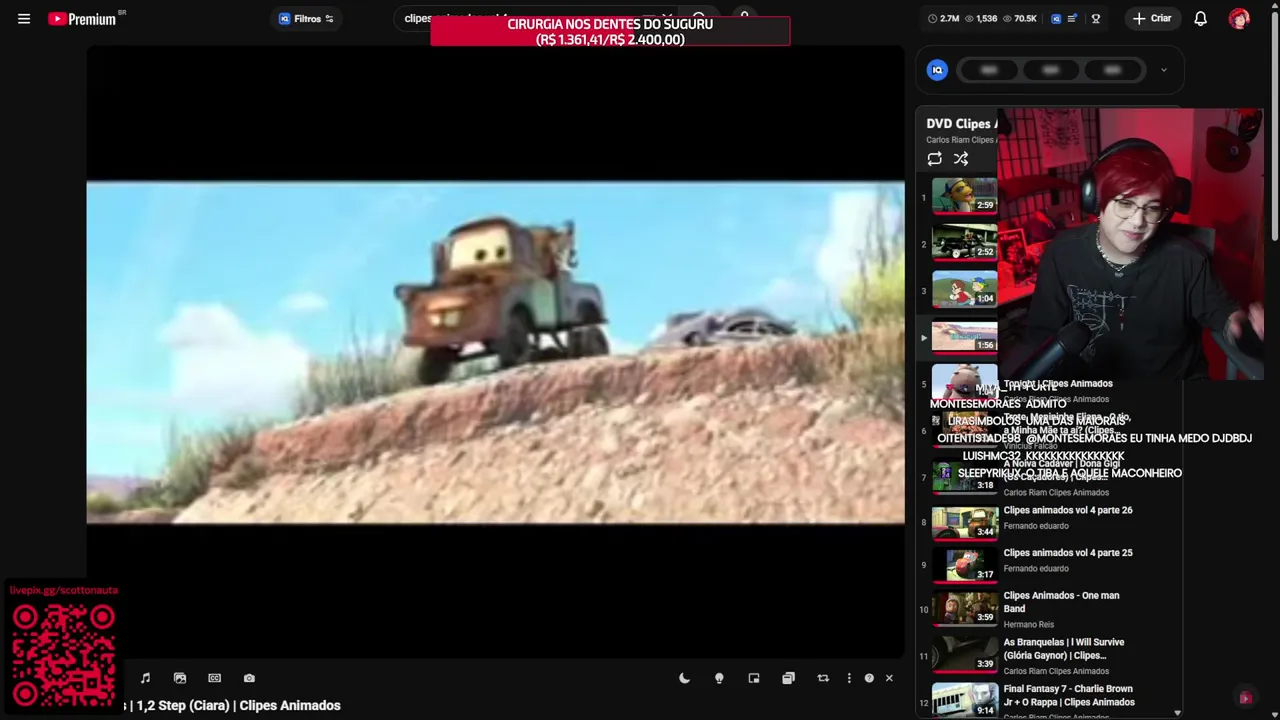The width and height of the screenshot is (1280, 720).
Task: Click the music note icon under player
Action: tap(145, 679)
